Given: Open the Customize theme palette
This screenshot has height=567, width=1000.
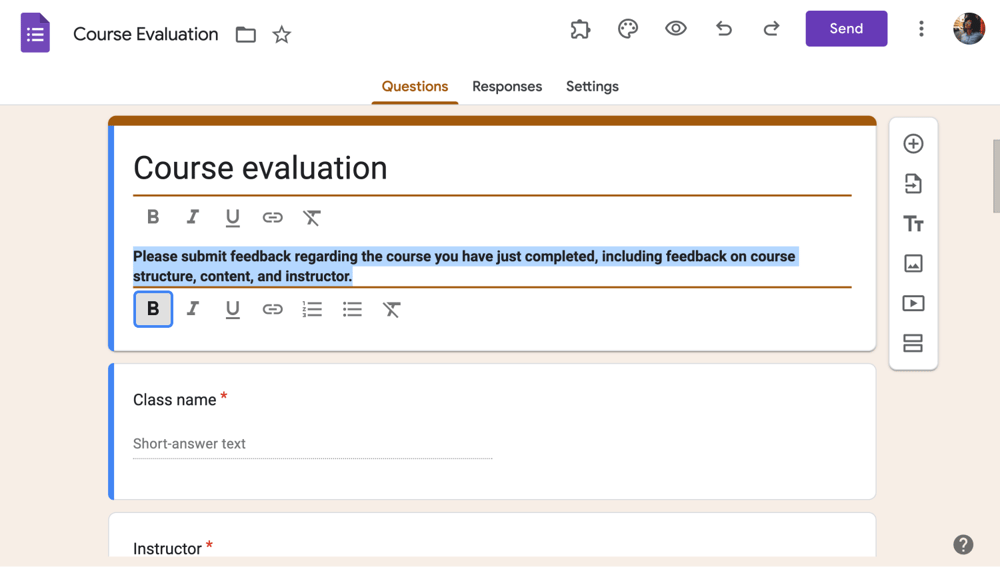Looking at the screenshot, I should point(628,29).
